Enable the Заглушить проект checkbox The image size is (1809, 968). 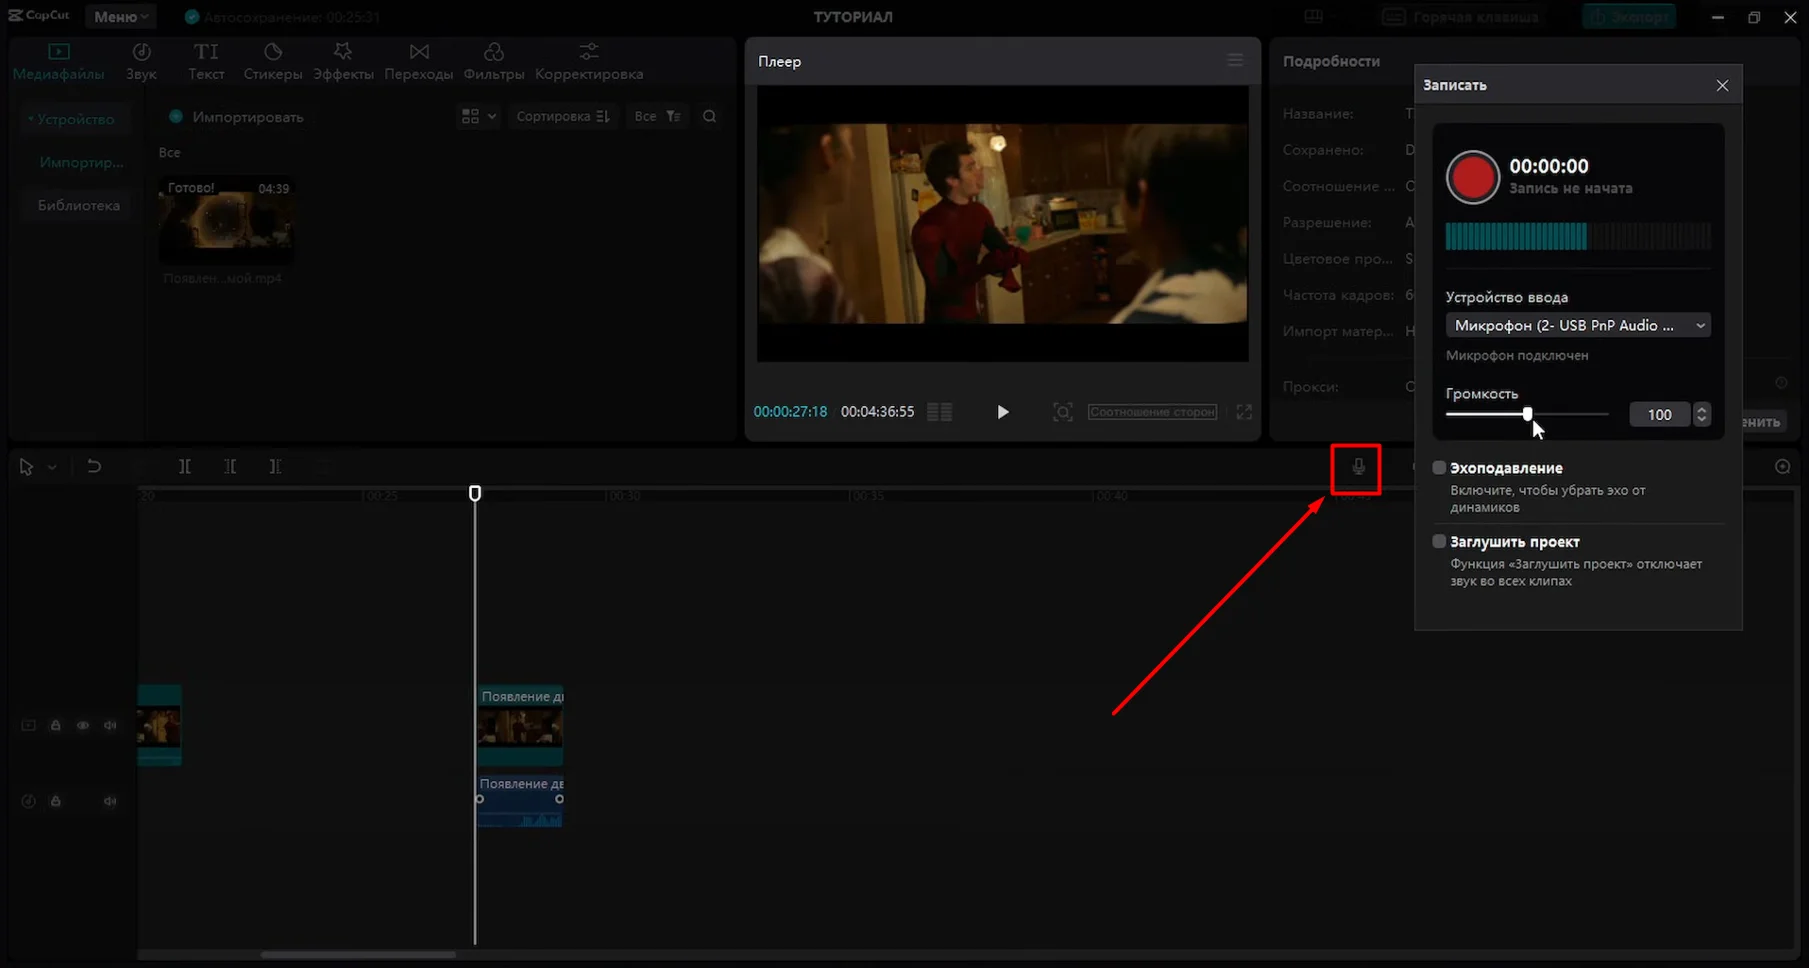coord(1439,542)
